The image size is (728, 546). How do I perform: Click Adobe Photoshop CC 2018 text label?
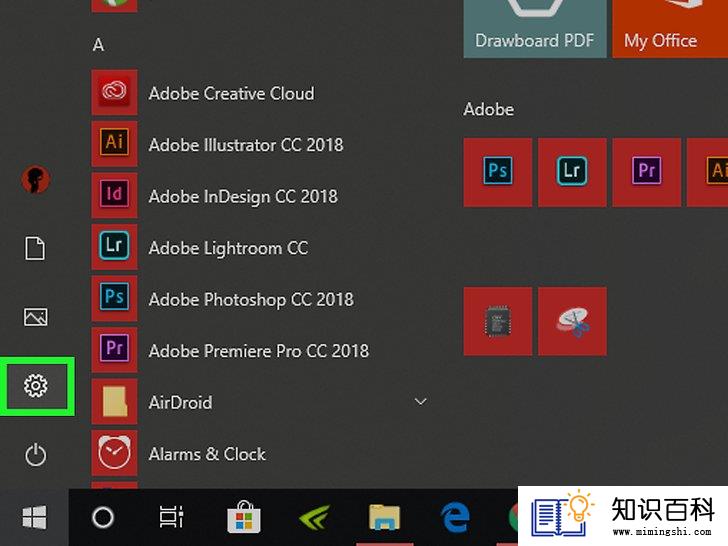pos(251,299)
